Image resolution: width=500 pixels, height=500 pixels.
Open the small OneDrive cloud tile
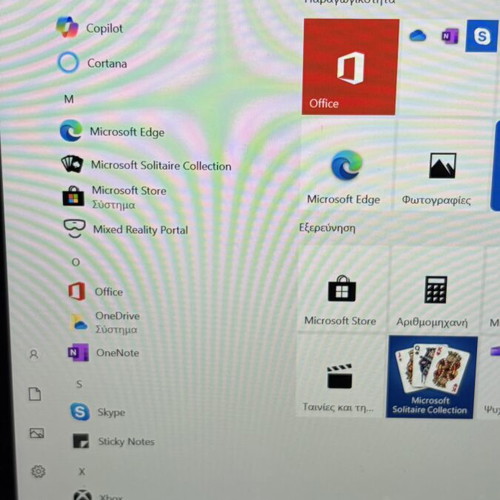coord(417,35)
